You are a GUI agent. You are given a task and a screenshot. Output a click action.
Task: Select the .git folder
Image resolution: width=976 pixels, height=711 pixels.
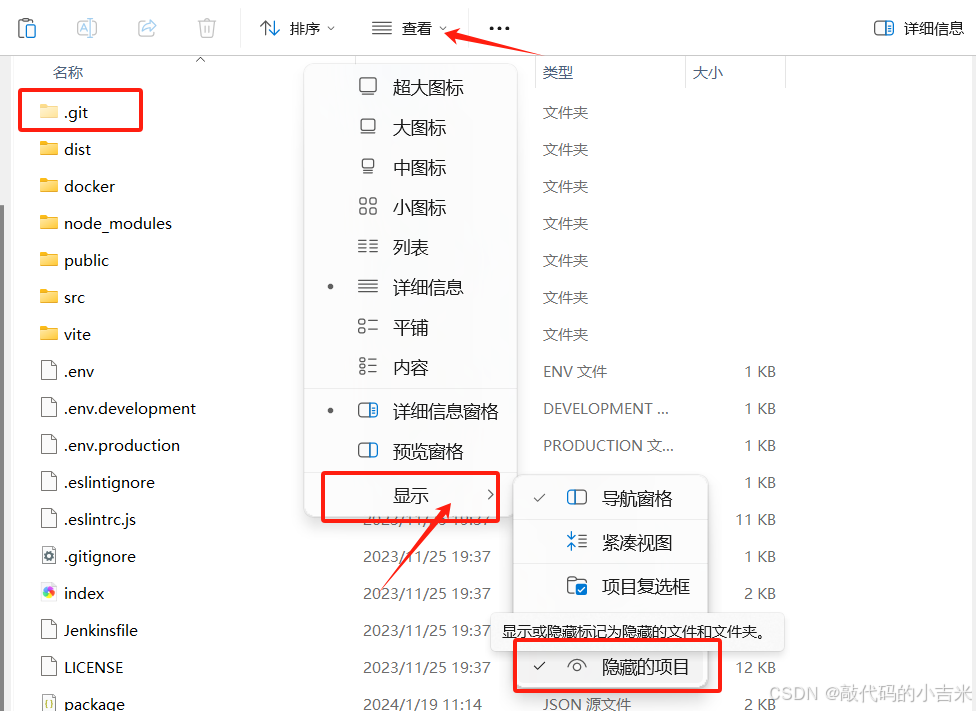tap(64, 113)
